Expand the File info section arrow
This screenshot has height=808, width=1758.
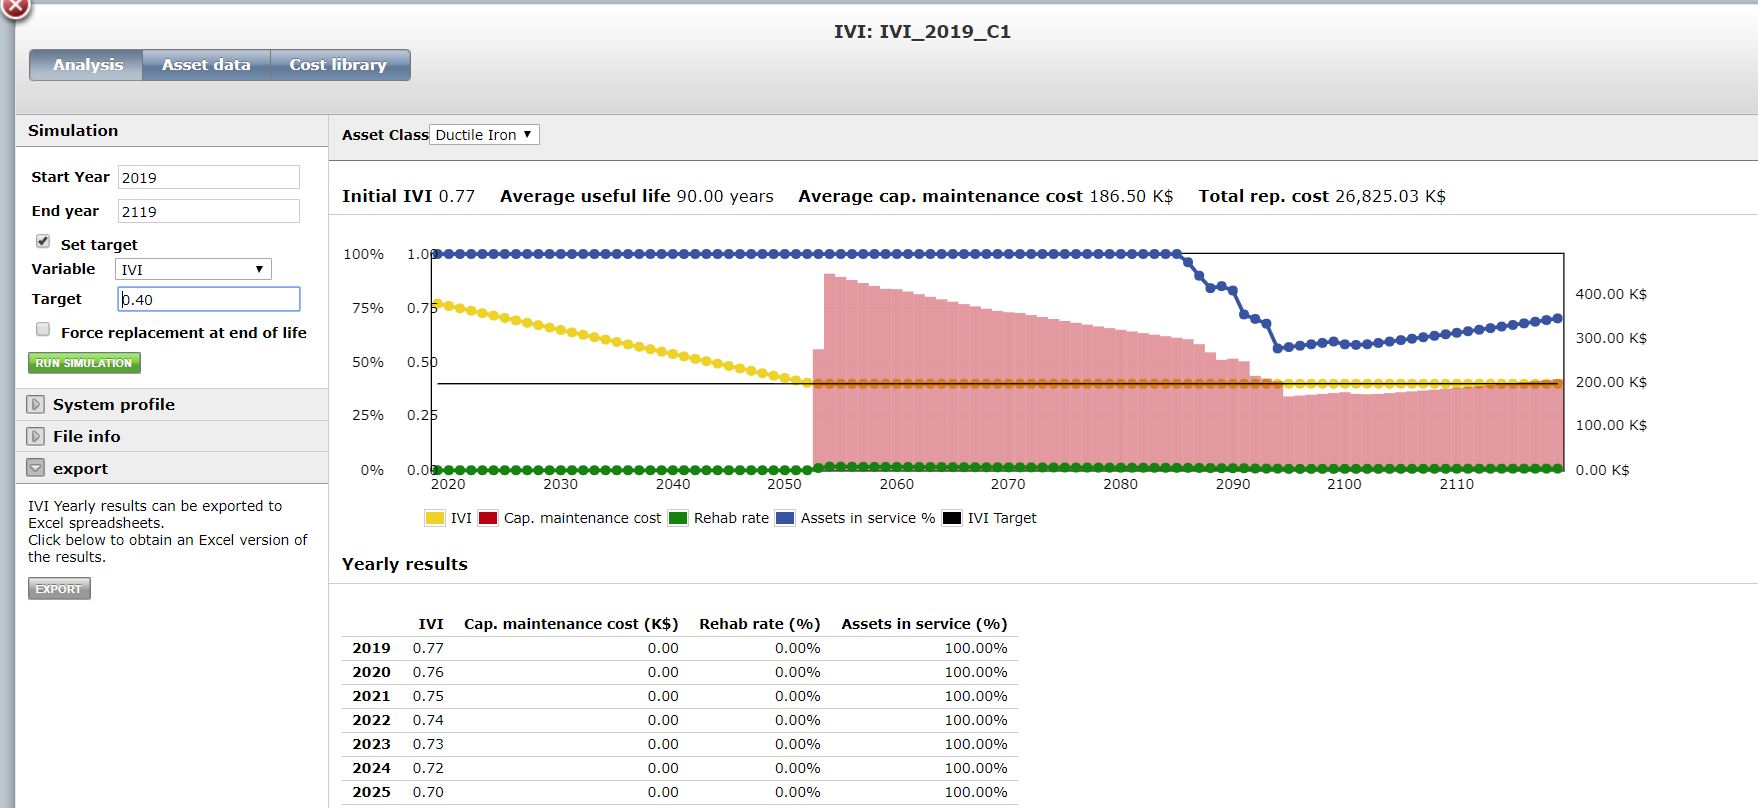36,437
